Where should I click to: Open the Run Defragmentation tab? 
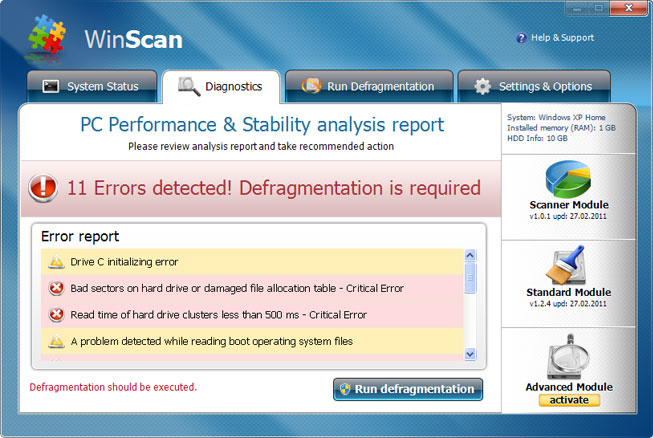click(369, 86)
